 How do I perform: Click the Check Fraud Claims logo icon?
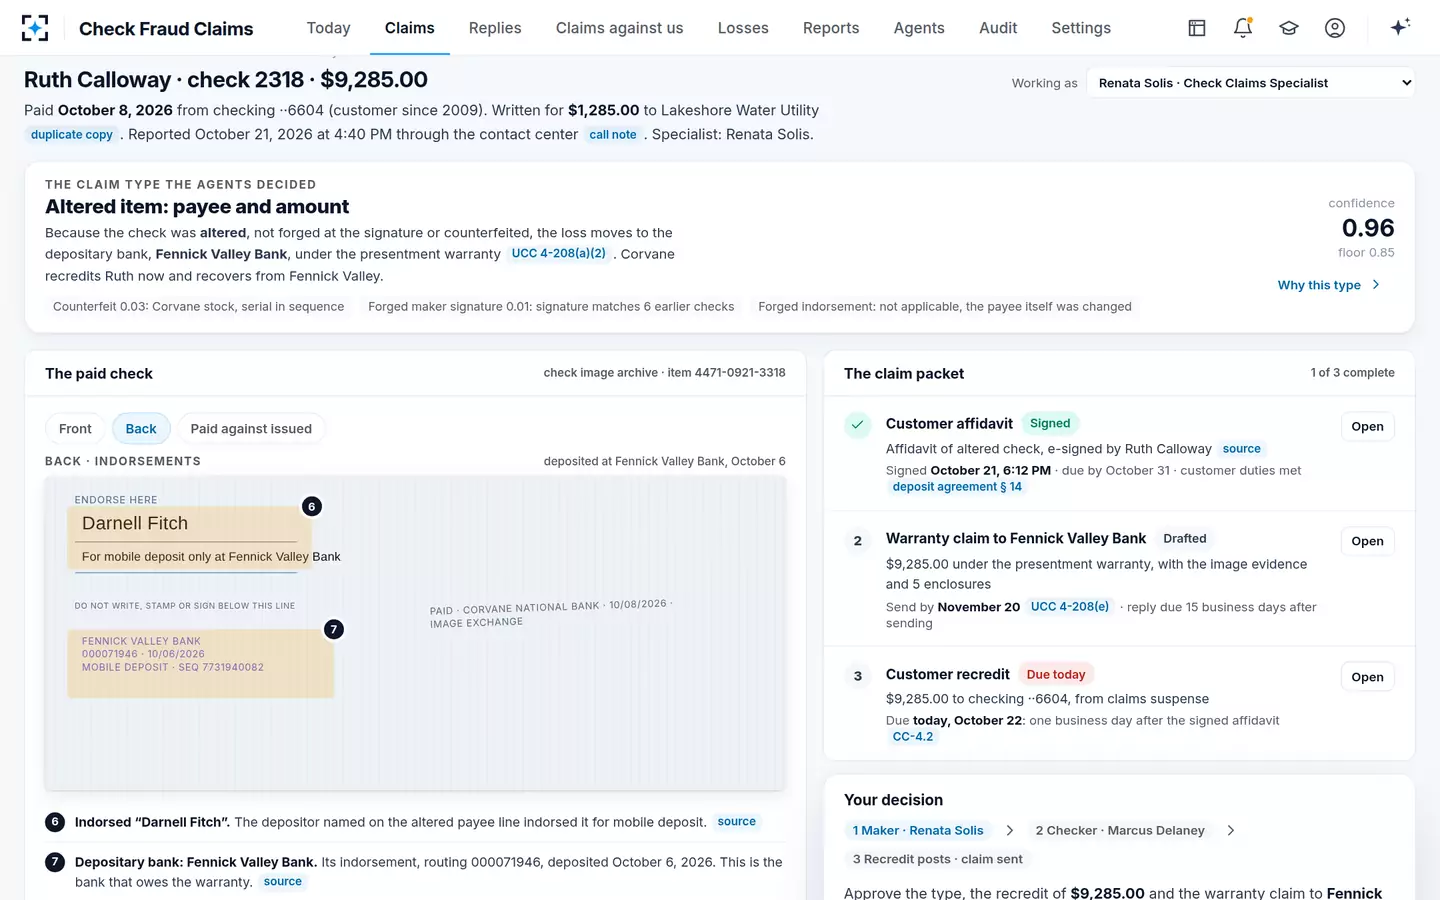35,28
